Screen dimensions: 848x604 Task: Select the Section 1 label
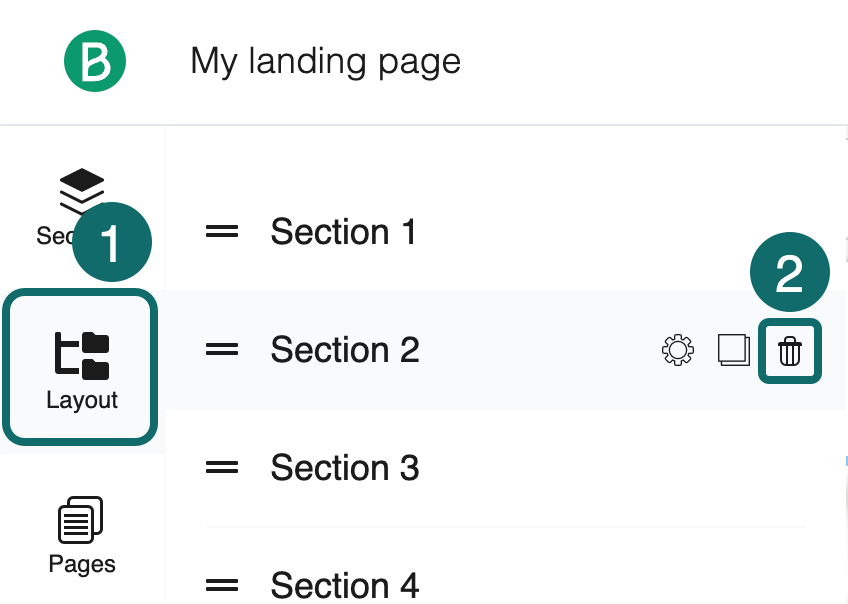tap(344, 232)
